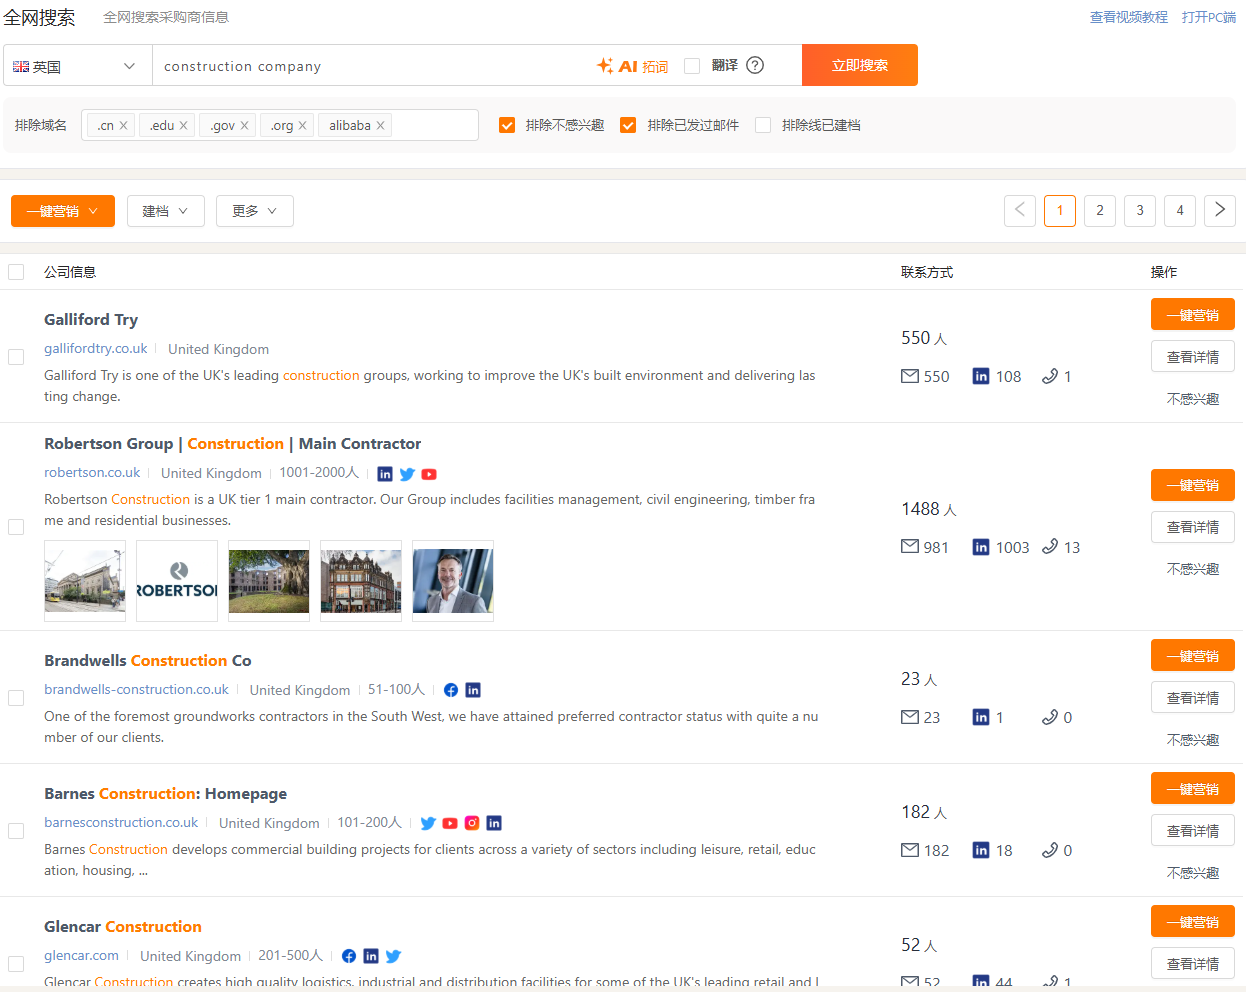The height and width of the screenshot is (992, 1246).
Task: Click 一键营销 for Galliford Try
Action: tap(1193, 314)
